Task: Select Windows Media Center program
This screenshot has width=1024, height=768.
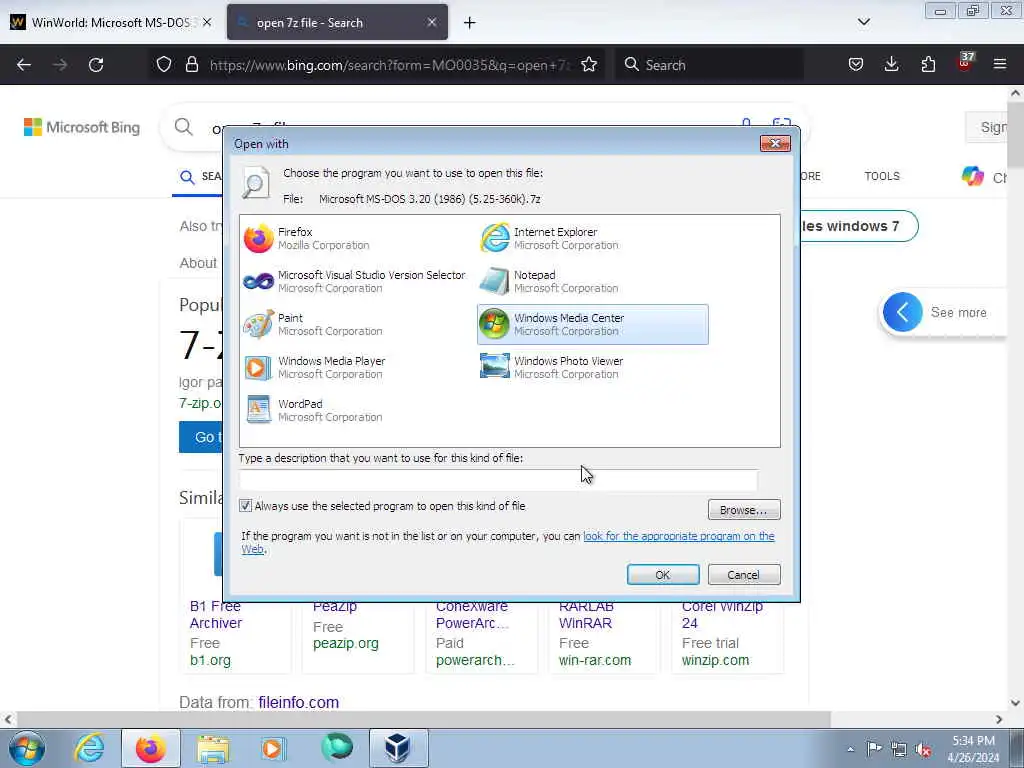Action: click(592, 325)
